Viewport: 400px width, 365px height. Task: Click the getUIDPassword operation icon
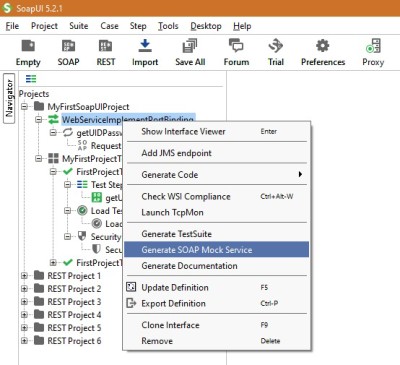(x=68, y=133)
